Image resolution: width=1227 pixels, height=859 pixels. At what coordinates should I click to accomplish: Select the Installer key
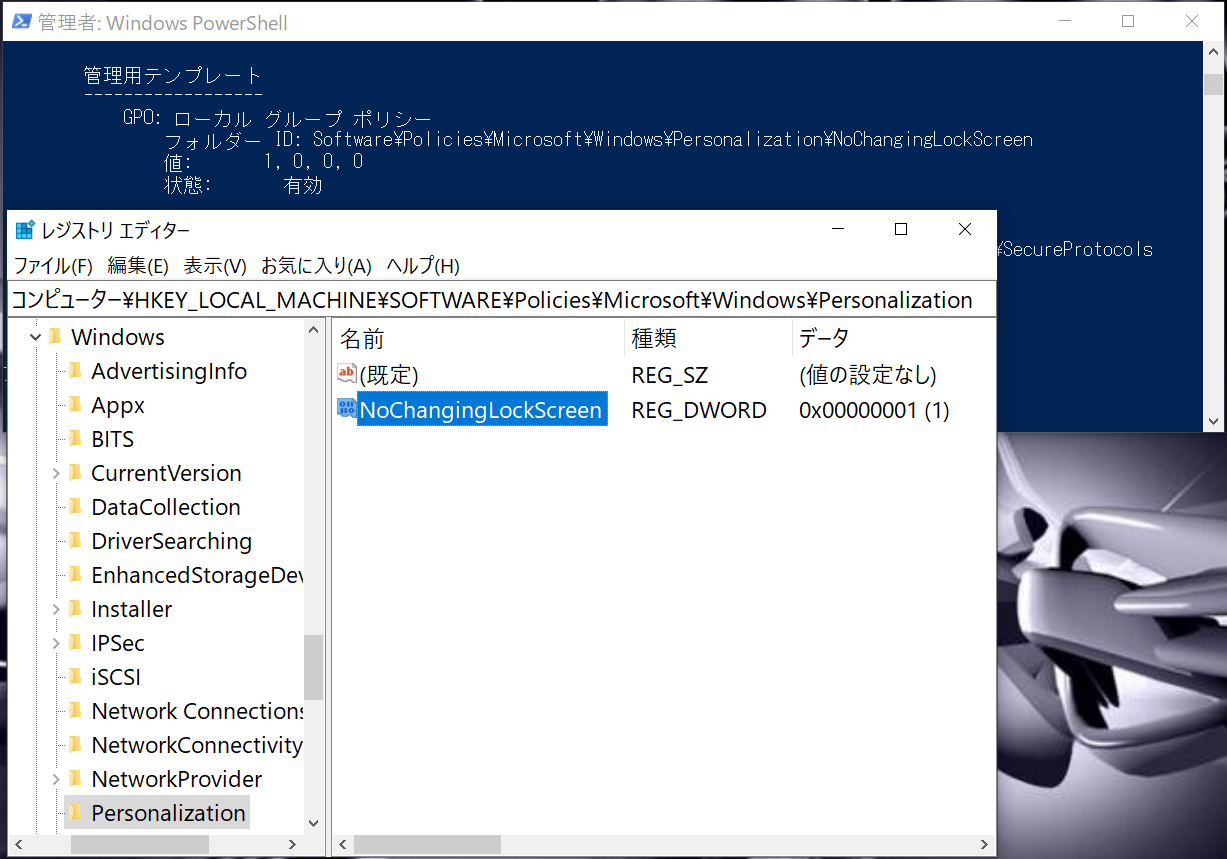(131, 609)
